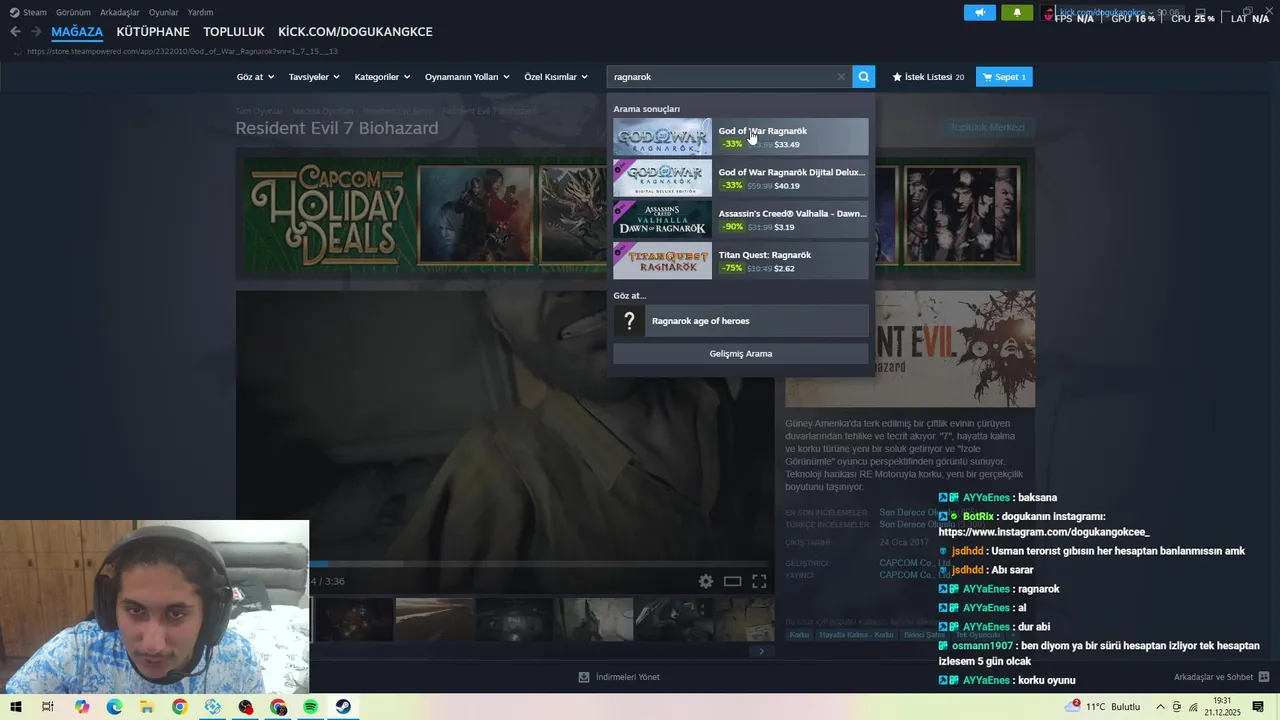Open the account dropdown arrow near kick.com username
The height and width of the screenshot is (720, 1280).
point(1150,13)
